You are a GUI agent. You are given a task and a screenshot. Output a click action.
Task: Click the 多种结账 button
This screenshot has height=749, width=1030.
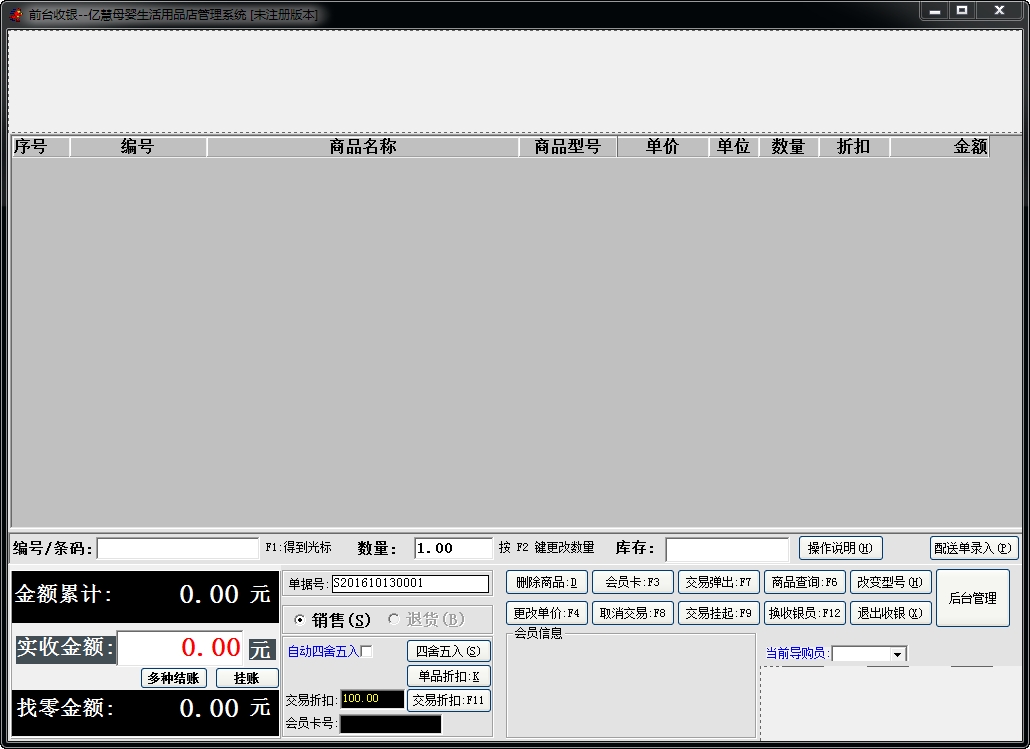pos(174,678)
